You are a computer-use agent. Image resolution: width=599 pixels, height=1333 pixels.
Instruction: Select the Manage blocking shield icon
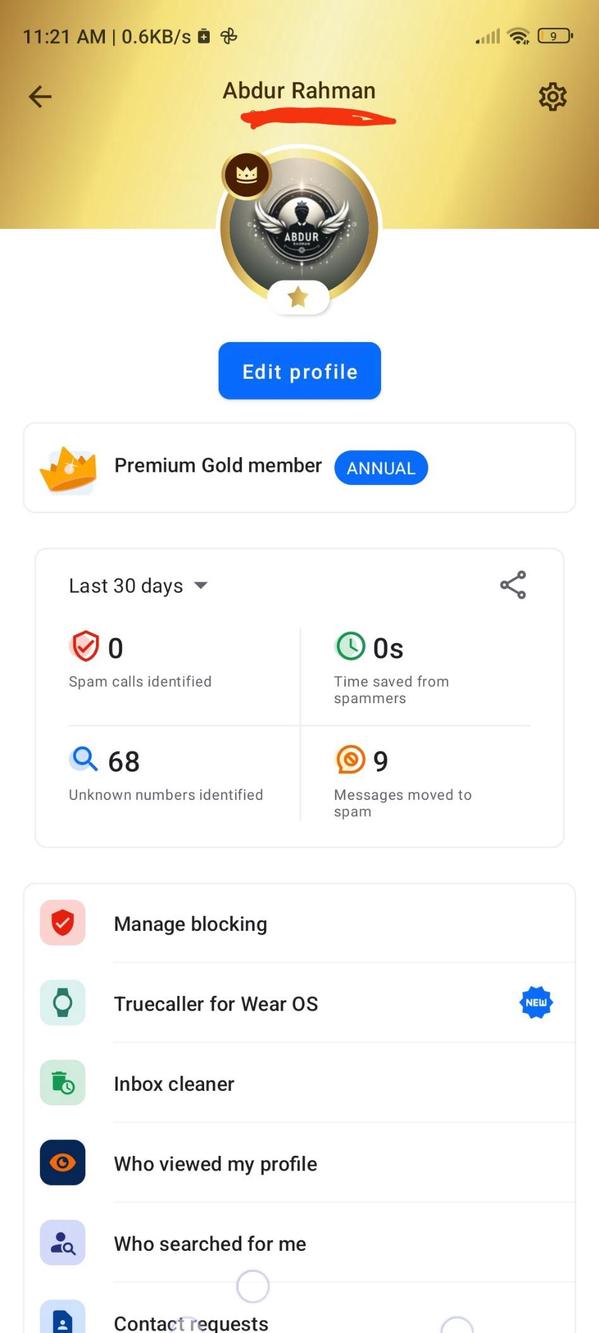point(62,923)
